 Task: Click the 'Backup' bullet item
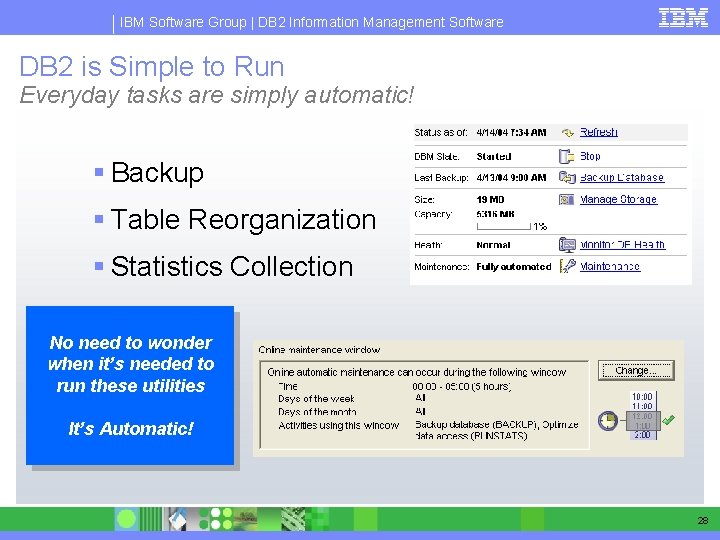[x=157, y=173]
